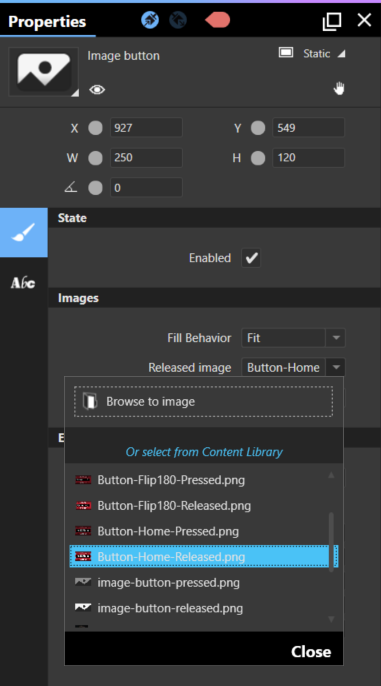
Task: Click the up arrow of the image list scrollbar
Action: click(x=331, y=475)
